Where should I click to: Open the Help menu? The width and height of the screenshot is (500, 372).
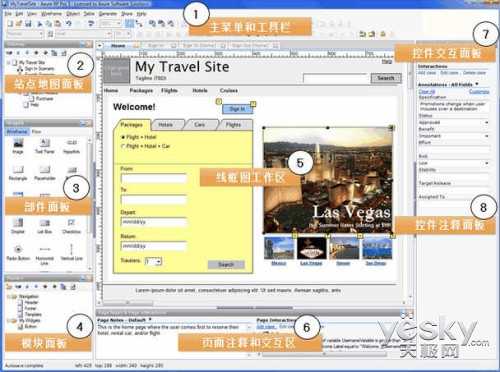pos(142,14)
